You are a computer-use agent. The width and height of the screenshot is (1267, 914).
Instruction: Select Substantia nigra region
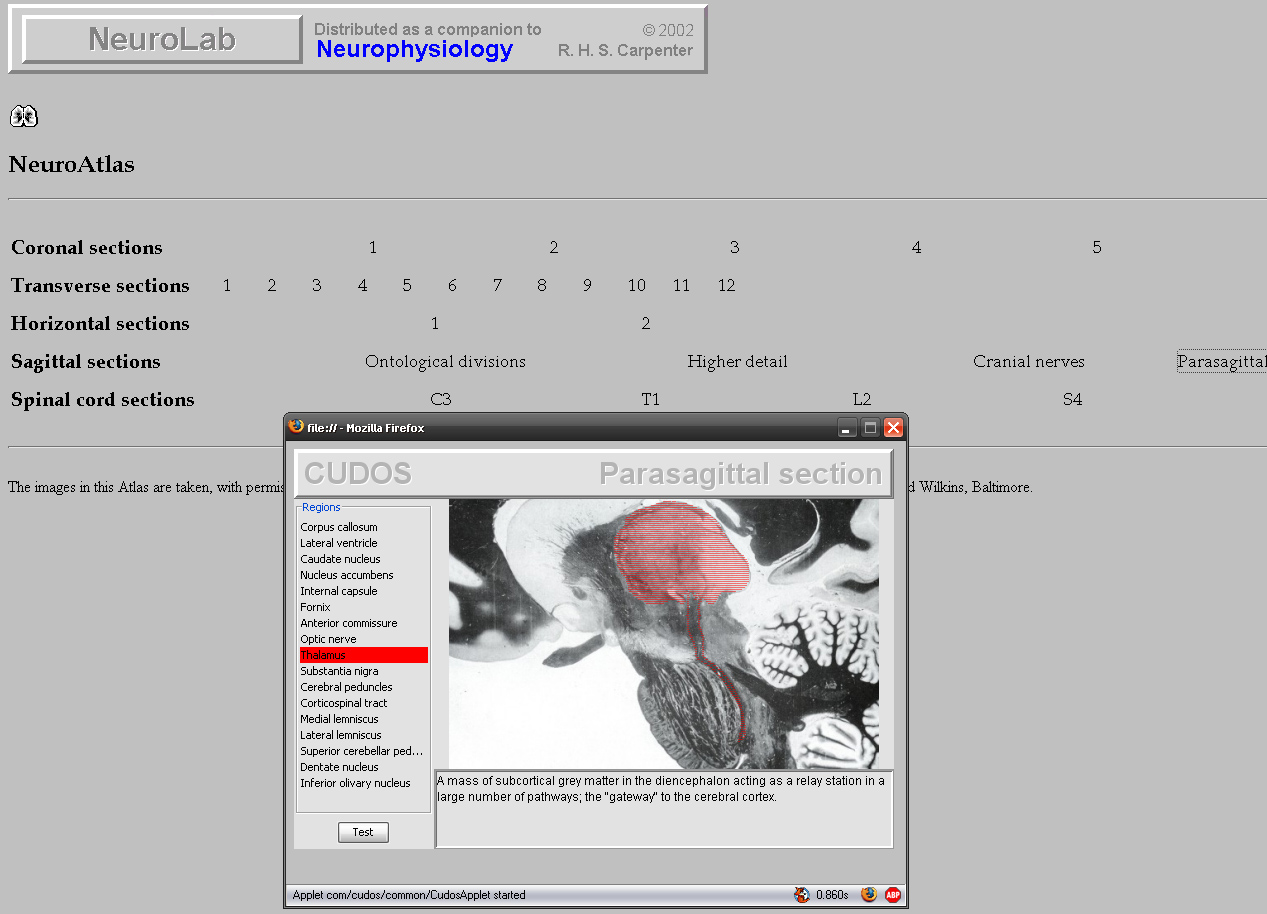pyautogui.click(x=339, y=671)
